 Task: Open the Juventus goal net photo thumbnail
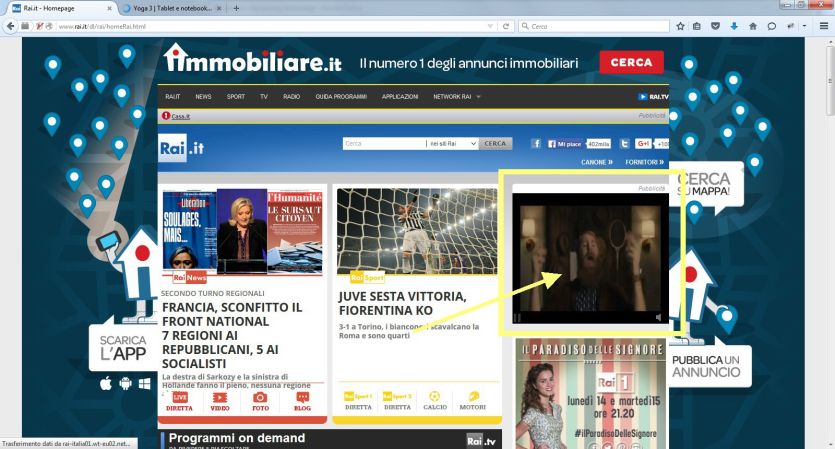click(x=417, y=230)
